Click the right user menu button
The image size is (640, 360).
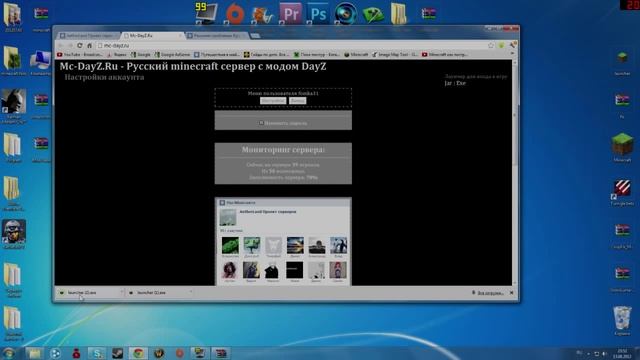(x=297, y=100)
